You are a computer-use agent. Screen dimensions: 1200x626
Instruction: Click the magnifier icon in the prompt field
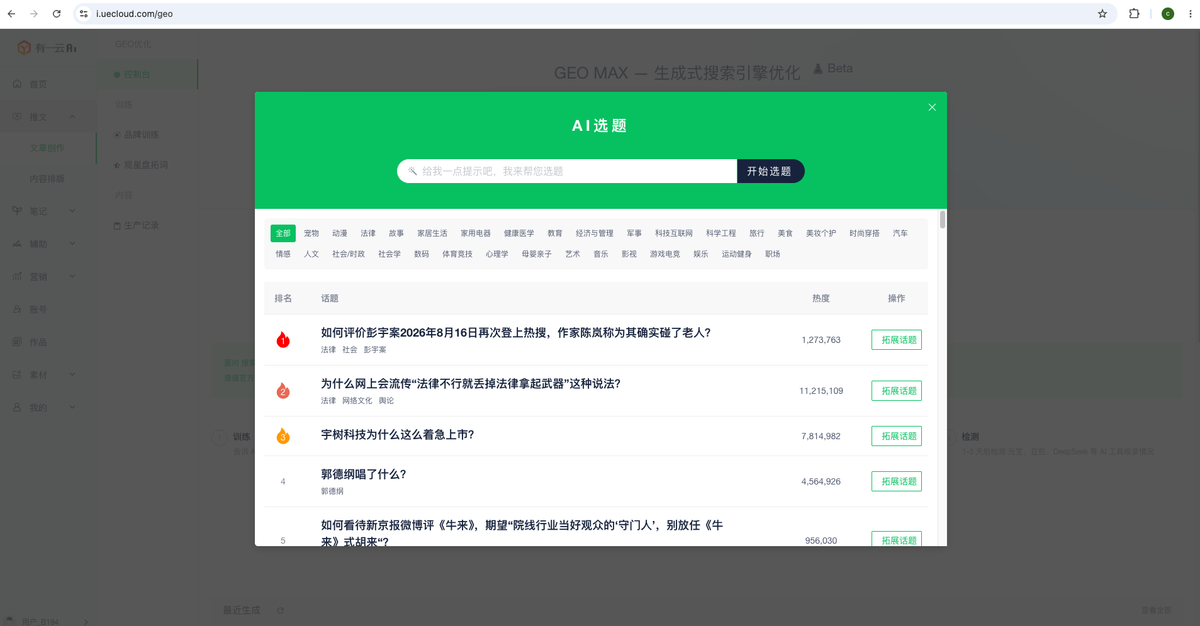[413, 171]
